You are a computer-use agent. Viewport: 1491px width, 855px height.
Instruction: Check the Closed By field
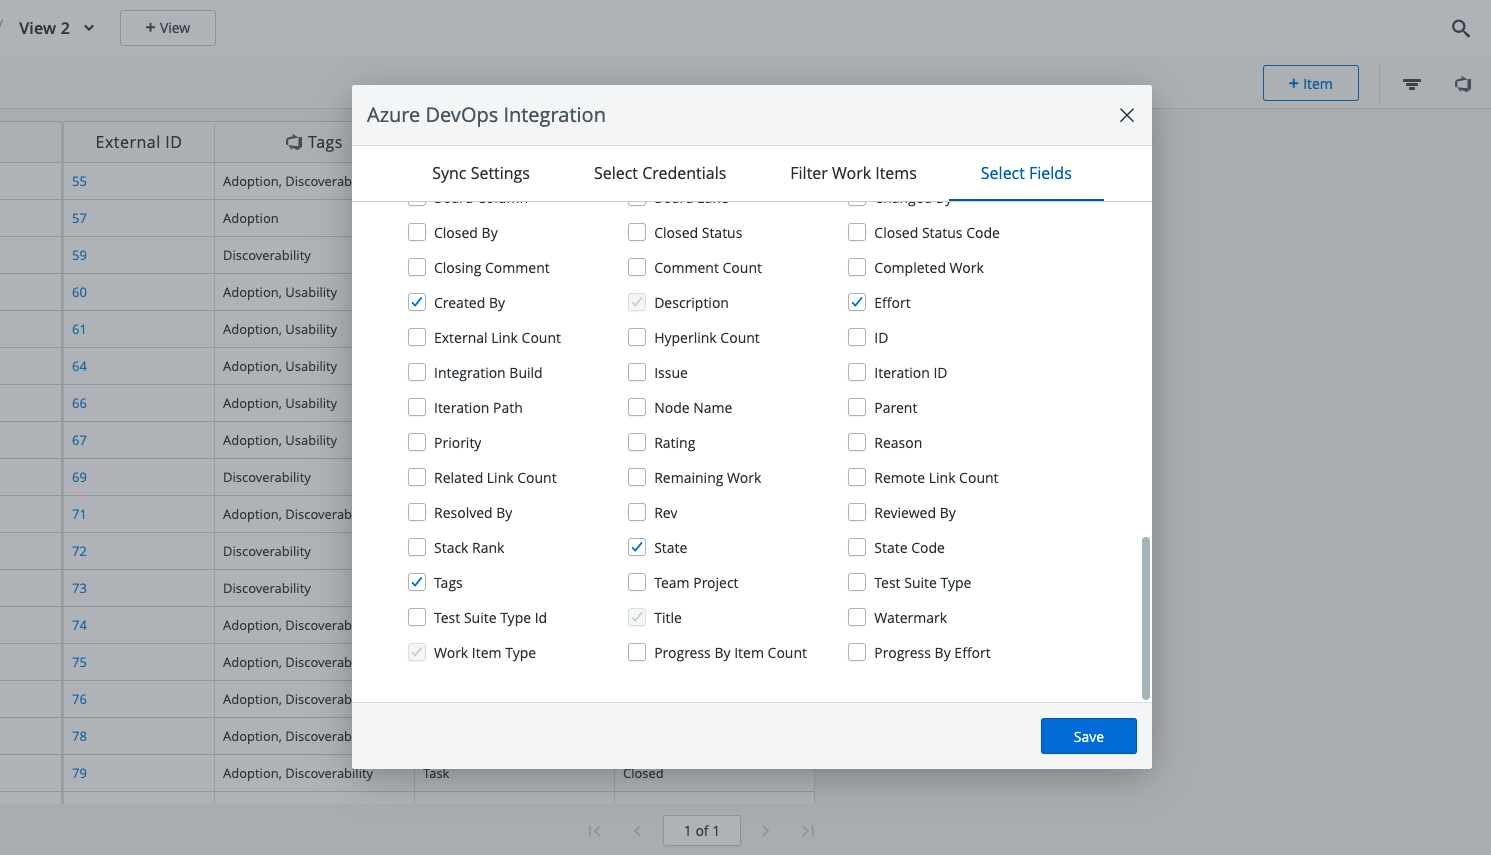pyautogui.click(x=417, y=232)
